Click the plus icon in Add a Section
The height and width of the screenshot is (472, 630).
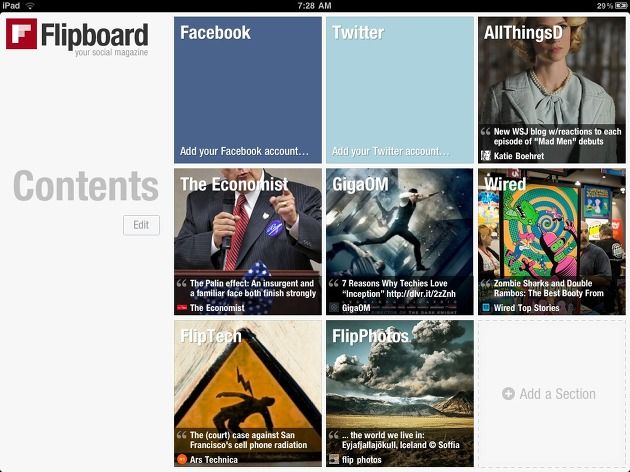click(x=508, y=393)
